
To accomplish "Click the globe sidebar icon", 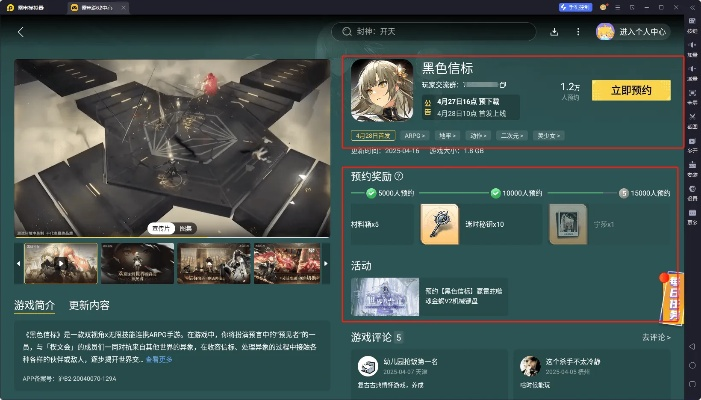I will [692, 191].
